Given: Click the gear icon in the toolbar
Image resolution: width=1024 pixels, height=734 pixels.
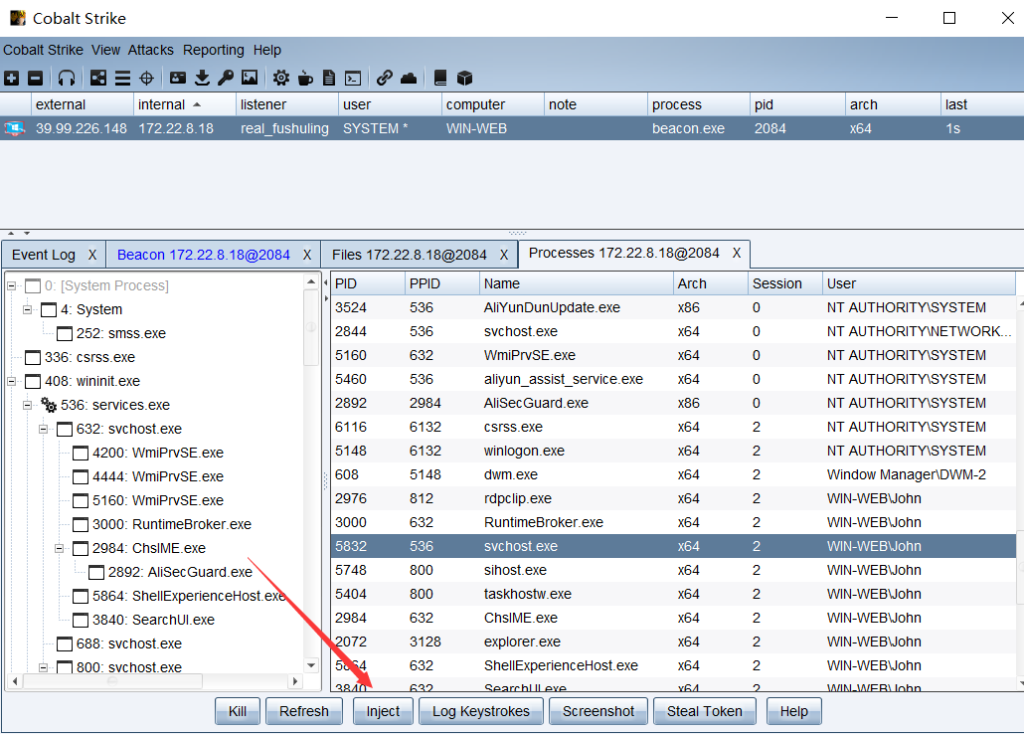Looking at the screenshot, I should pos(281,78).
